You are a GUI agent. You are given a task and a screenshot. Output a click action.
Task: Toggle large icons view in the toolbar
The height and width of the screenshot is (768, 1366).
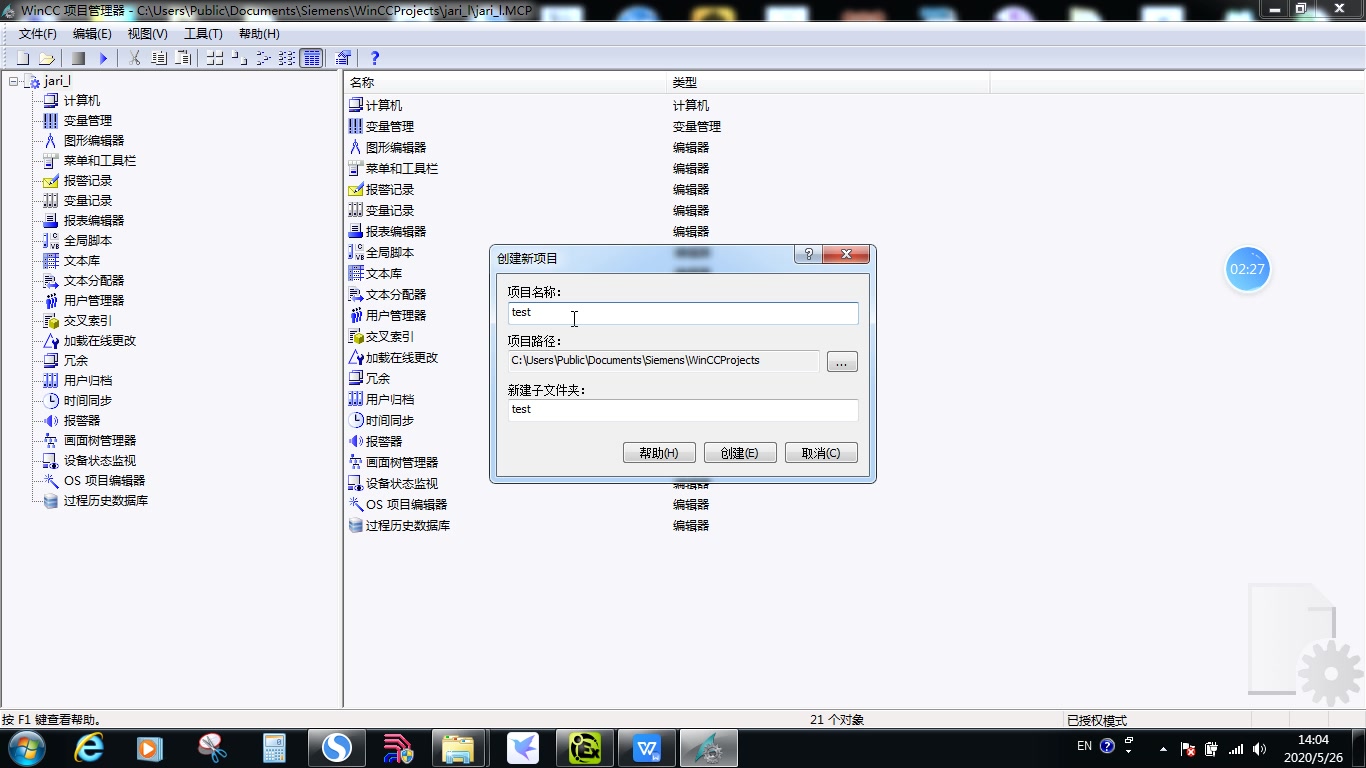coord(213,58)
